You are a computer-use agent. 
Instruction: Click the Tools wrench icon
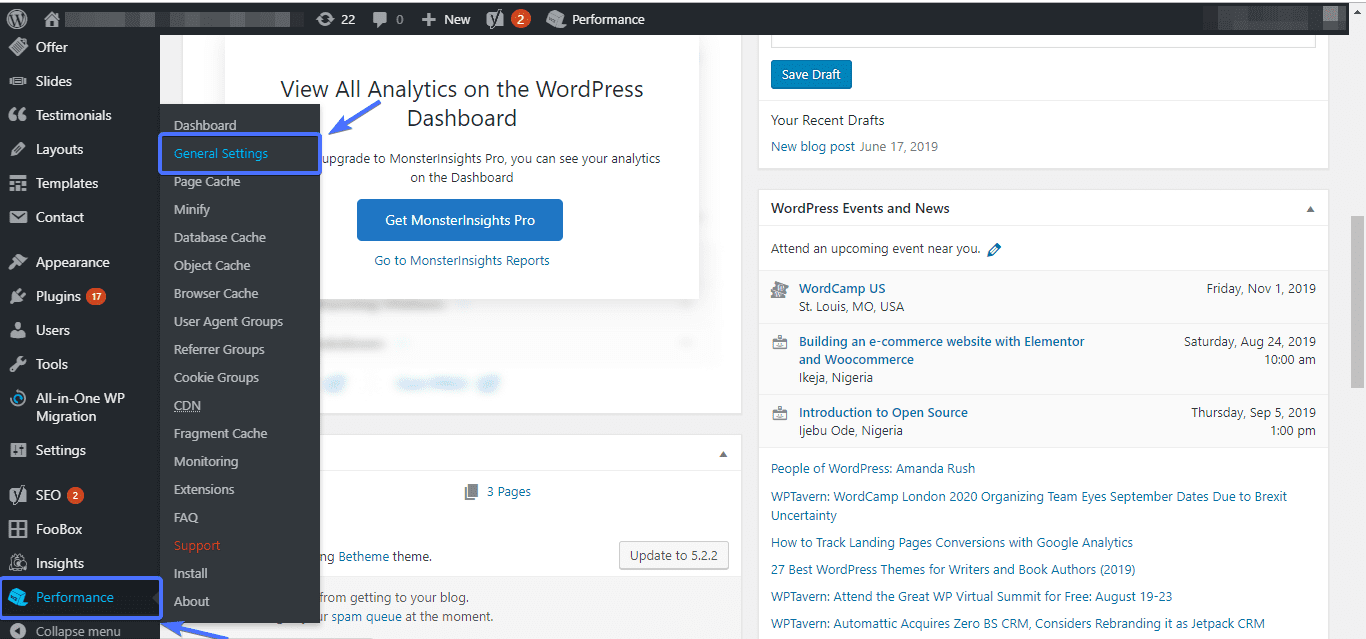pos(17,364)
